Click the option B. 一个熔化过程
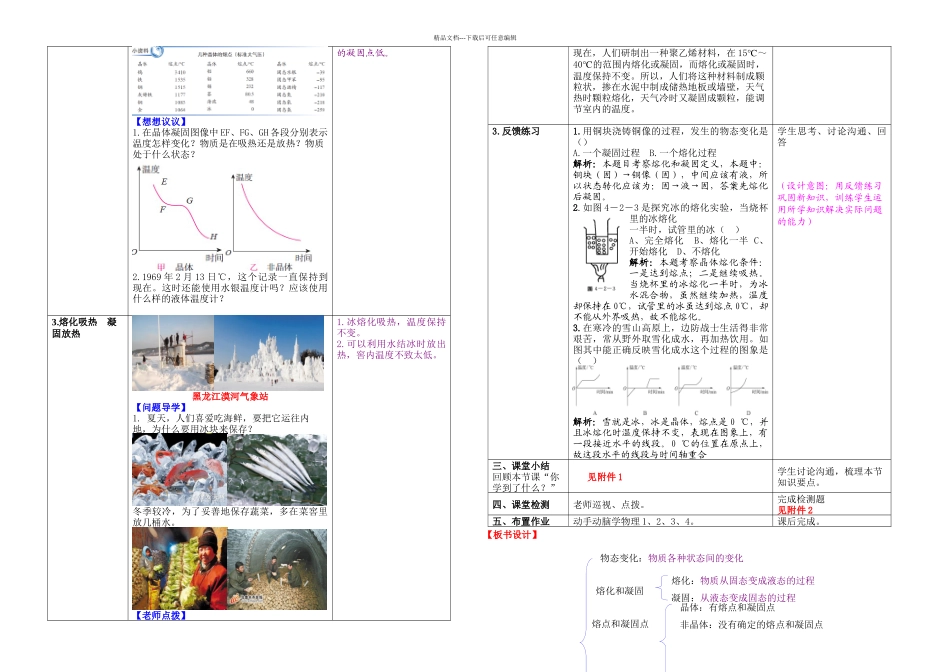The height and width of the screenshot is (672, 950). click(683, 153)
